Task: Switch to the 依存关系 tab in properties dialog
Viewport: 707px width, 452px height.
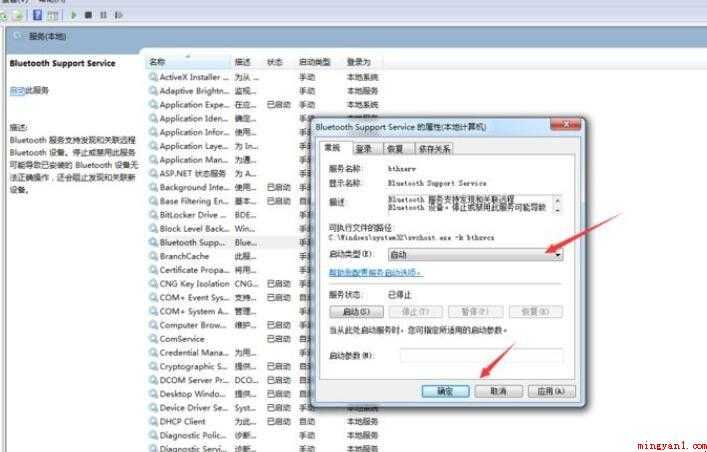Action: pos(434,149)
